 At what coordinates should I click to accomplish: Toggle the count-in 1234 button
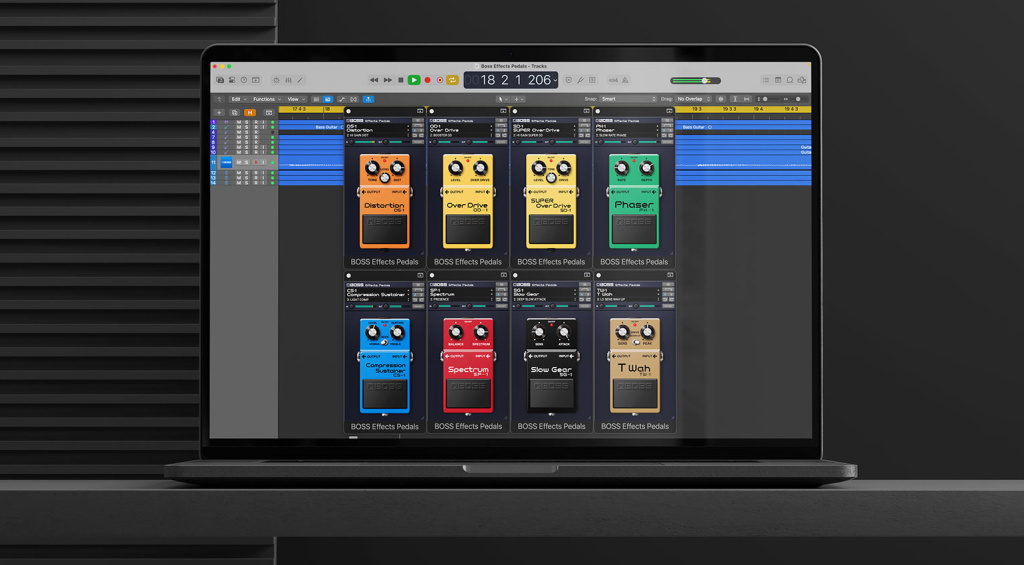pyautogui.click(x=613, y=80)
